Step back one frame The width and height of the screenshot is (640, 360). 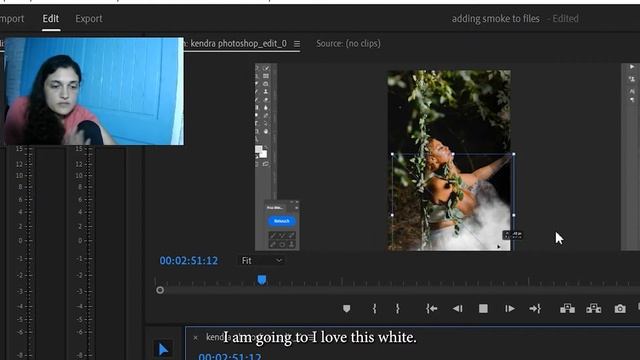458,309
